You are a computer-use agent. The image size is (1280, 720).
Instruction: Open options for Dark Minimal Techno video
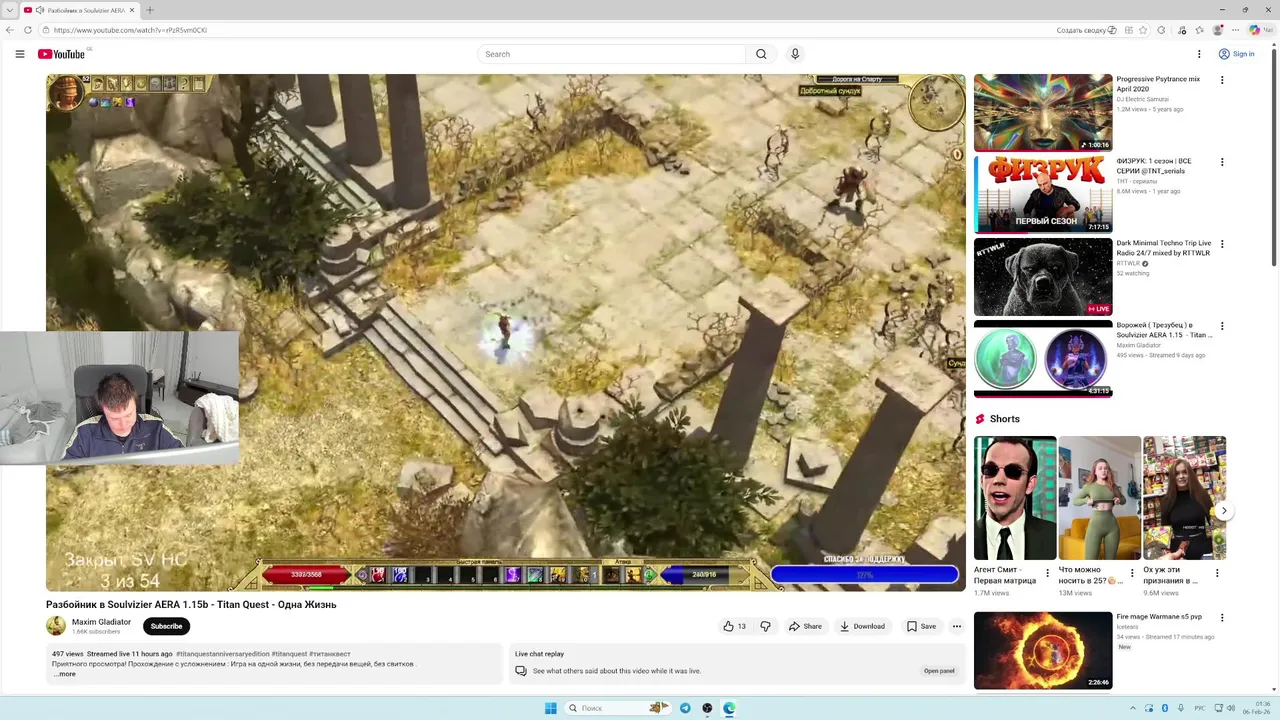(x=1221, y=244)
